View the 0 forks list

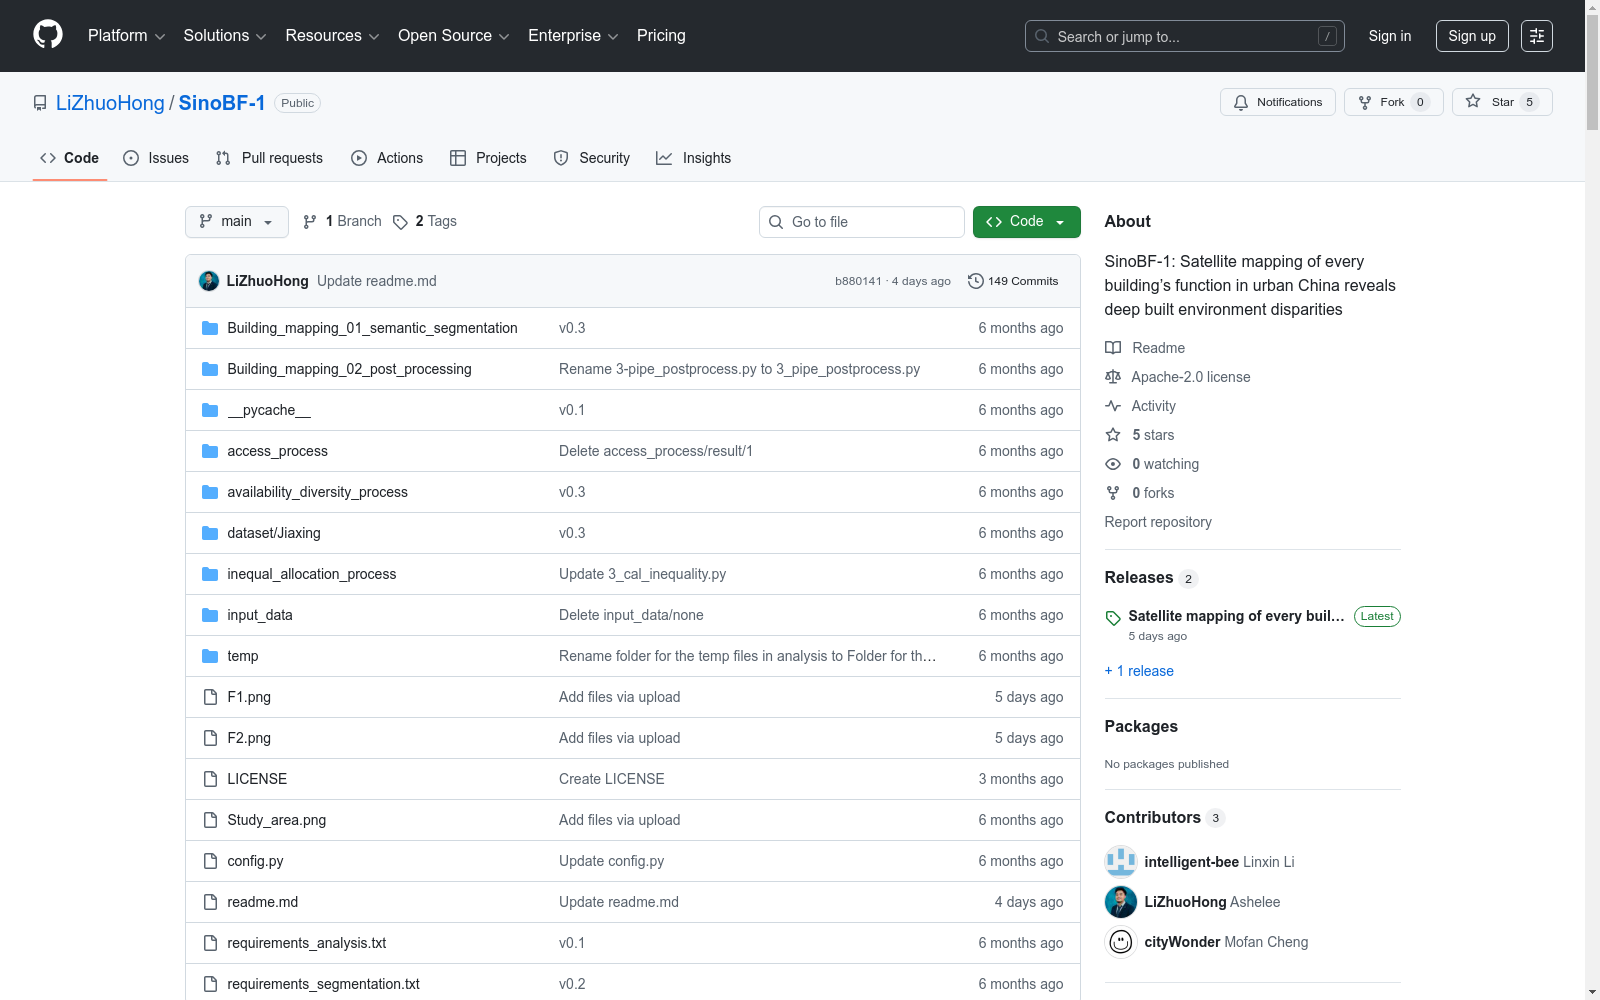click(x=1140, y=493)
